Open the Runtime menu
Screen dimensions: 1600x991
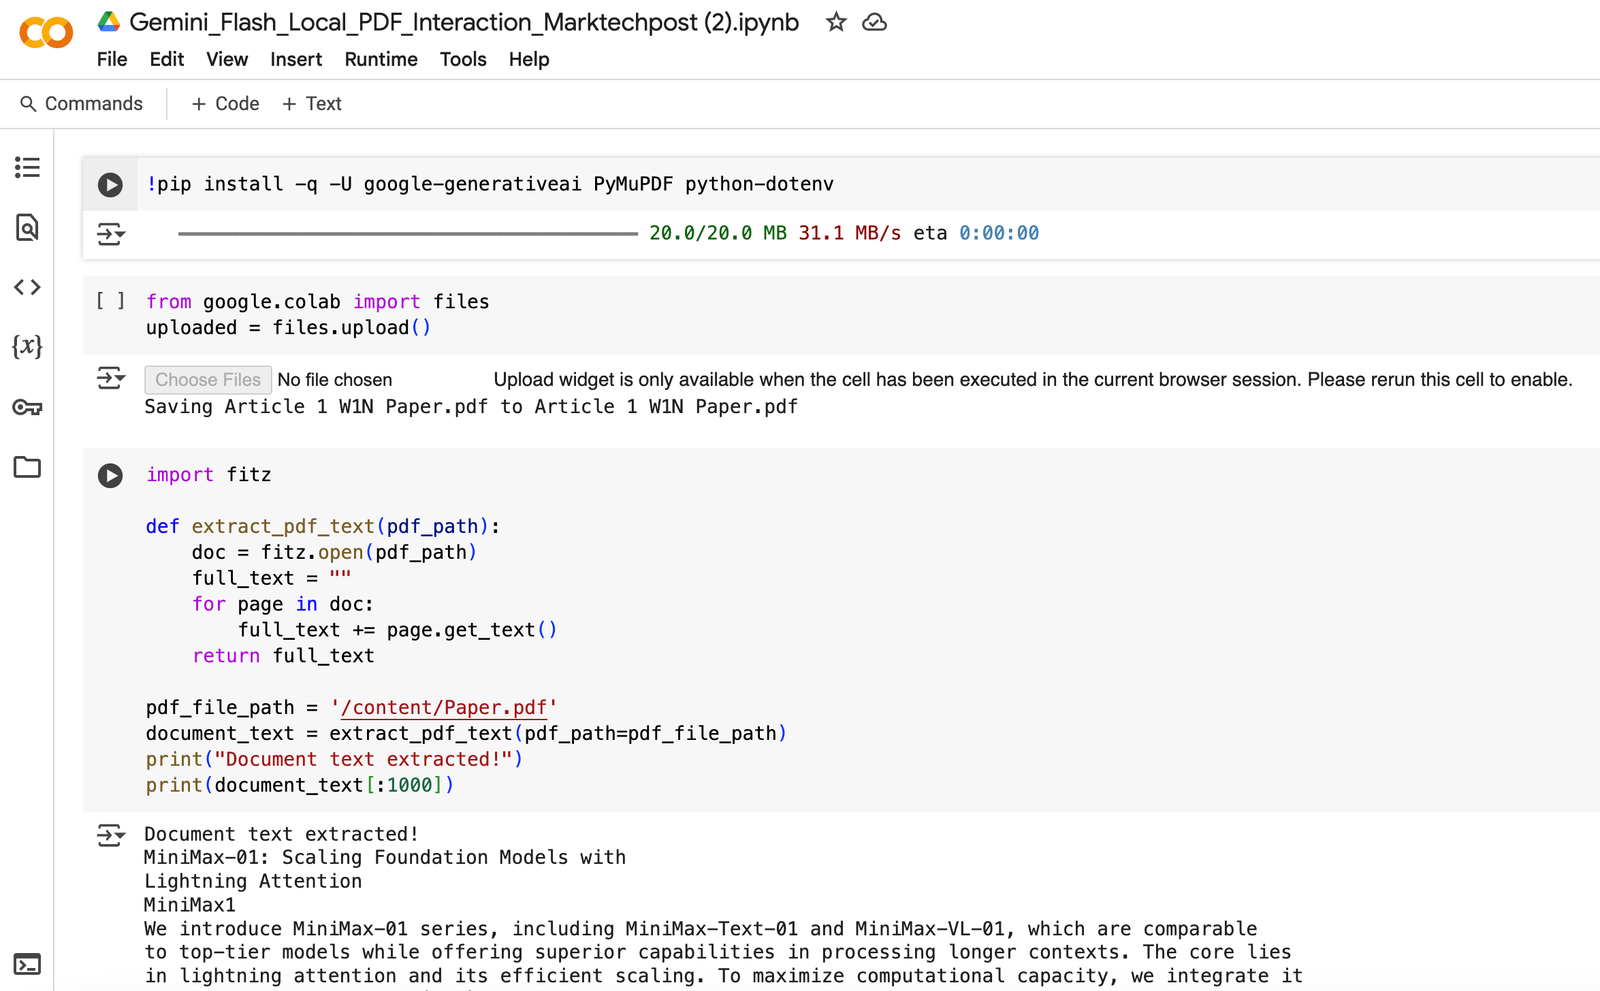tap(380, 59)
